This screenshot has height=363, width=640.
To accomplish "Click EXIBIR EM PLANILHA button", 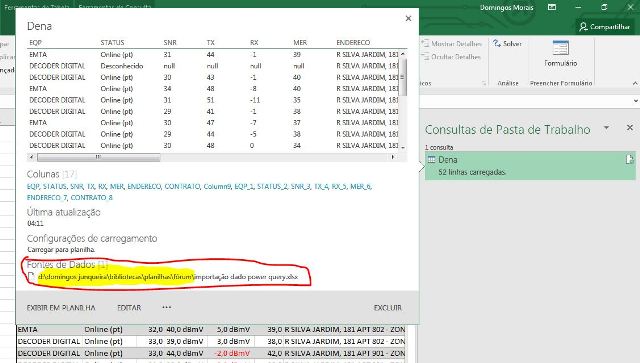I will 61,308.
